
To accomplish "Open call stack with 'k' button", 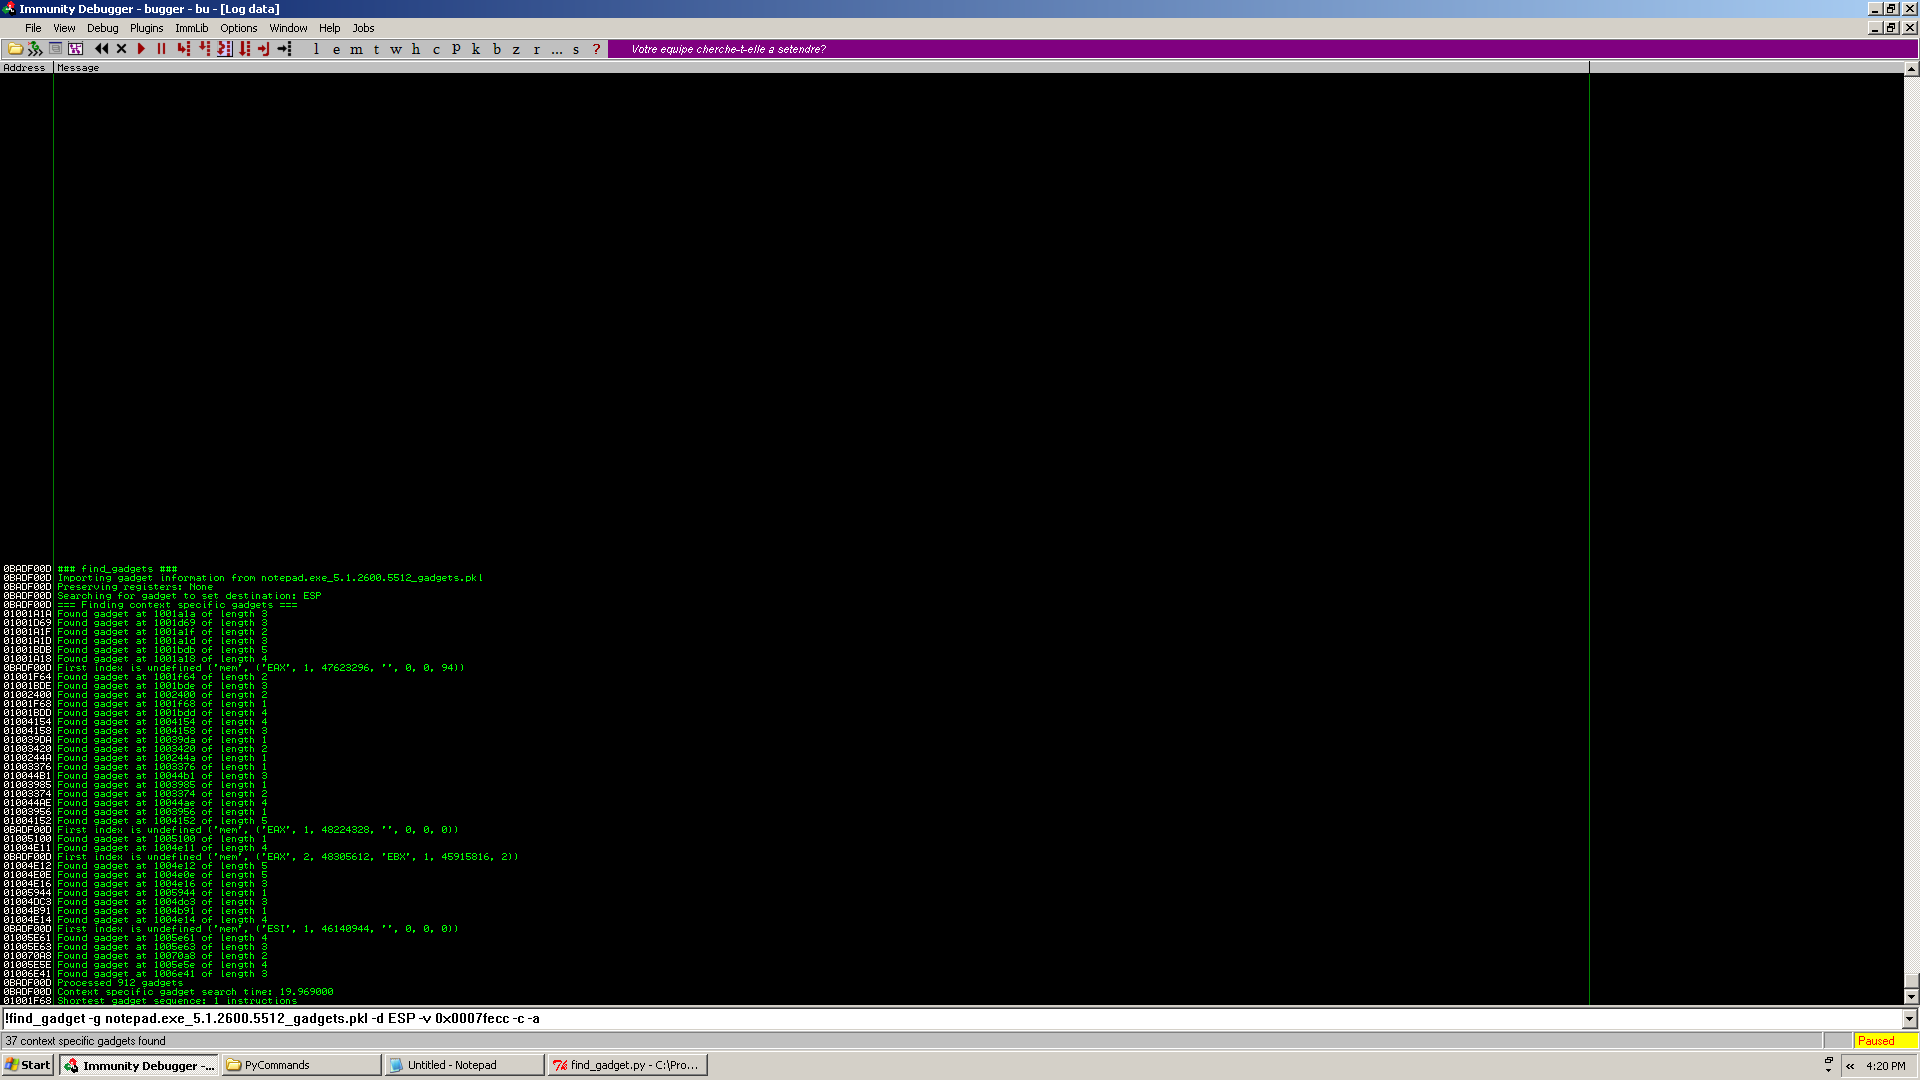I will (476, 49).
